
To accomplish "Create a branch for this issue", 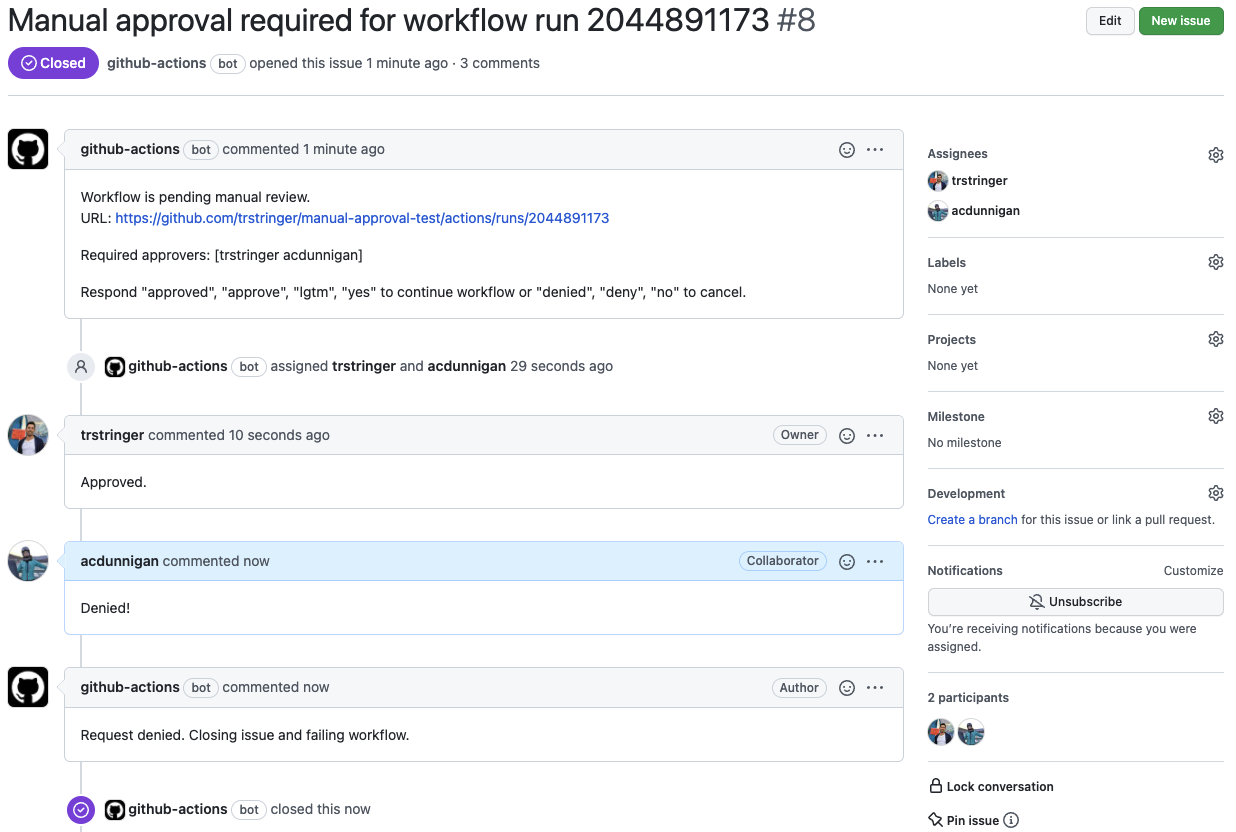I will (971, 519).
